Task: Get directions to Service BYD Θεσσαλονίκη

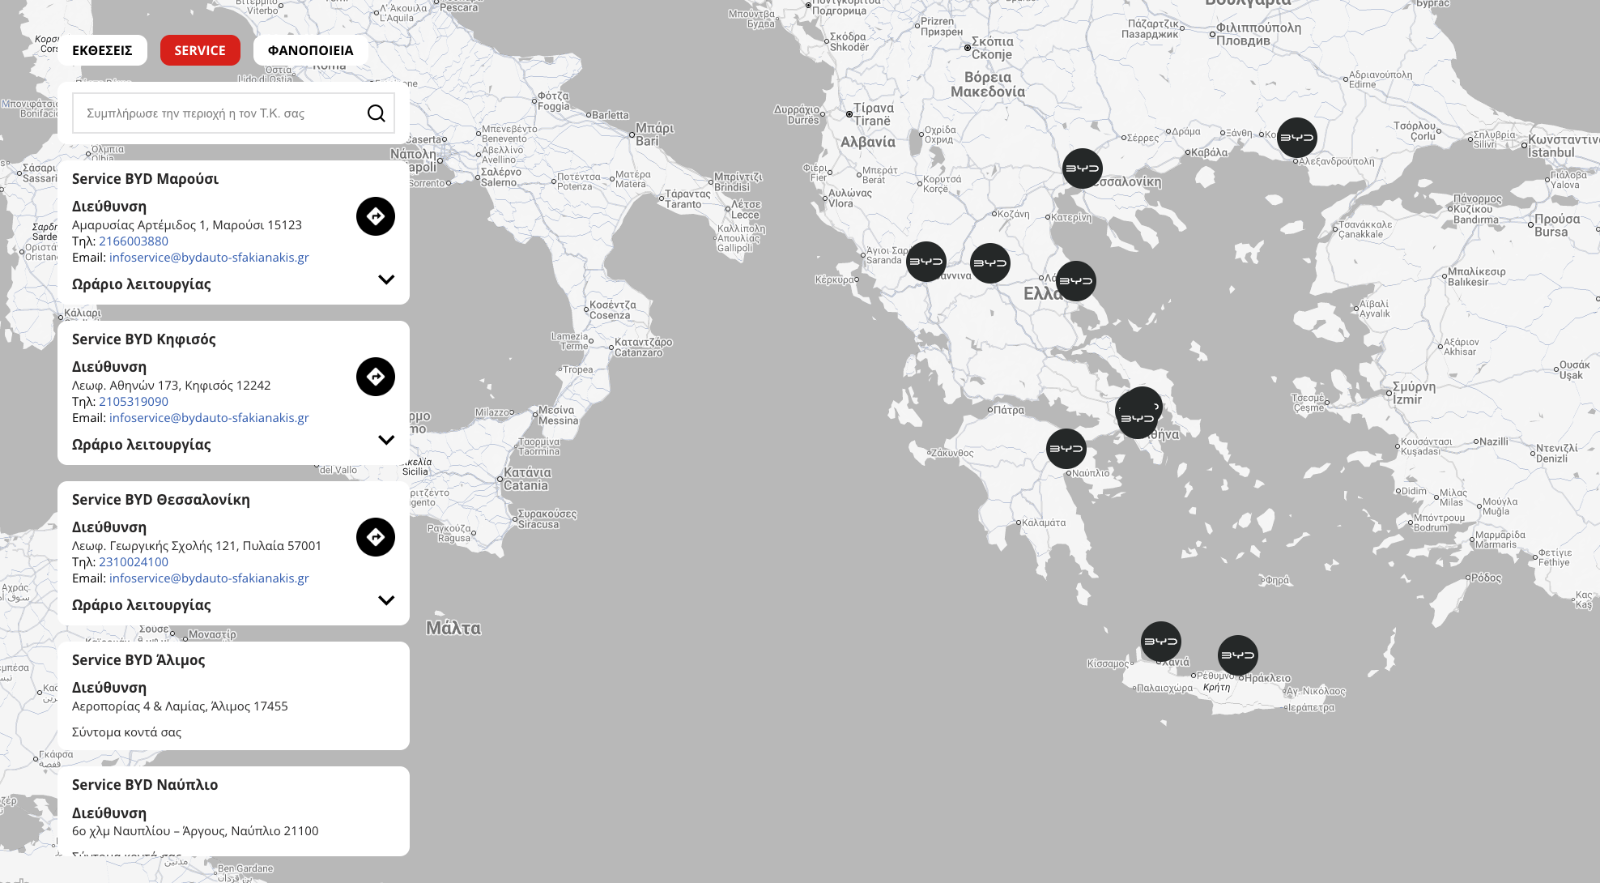Action: (376, 537)
